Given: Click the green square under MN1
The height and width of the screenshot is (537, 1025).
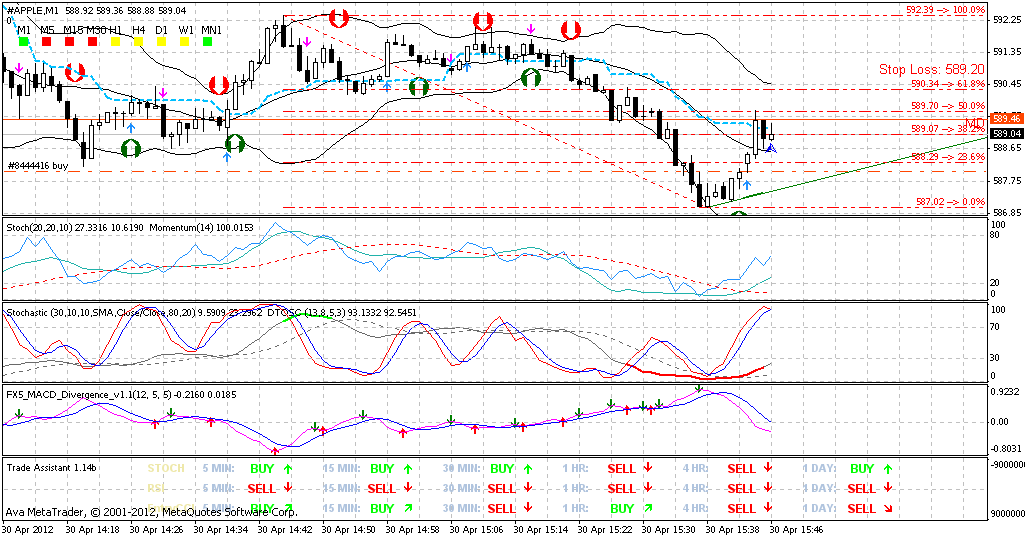Looking at the screenshot, I should [x=207, y=42].
